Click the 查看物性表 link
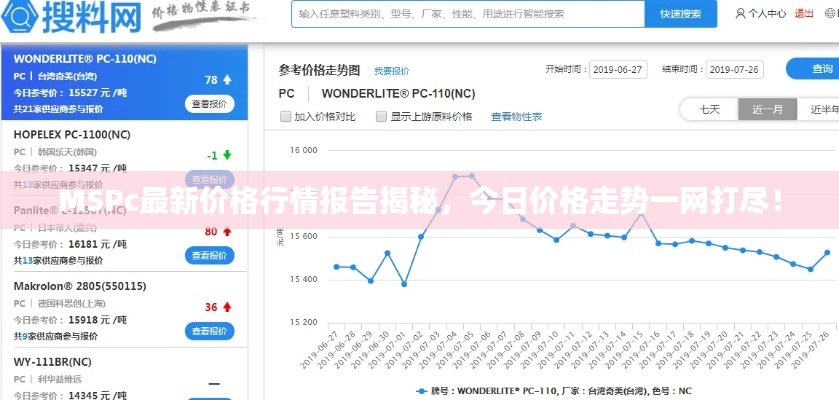 pyautogui.click(x=516, y=116)
